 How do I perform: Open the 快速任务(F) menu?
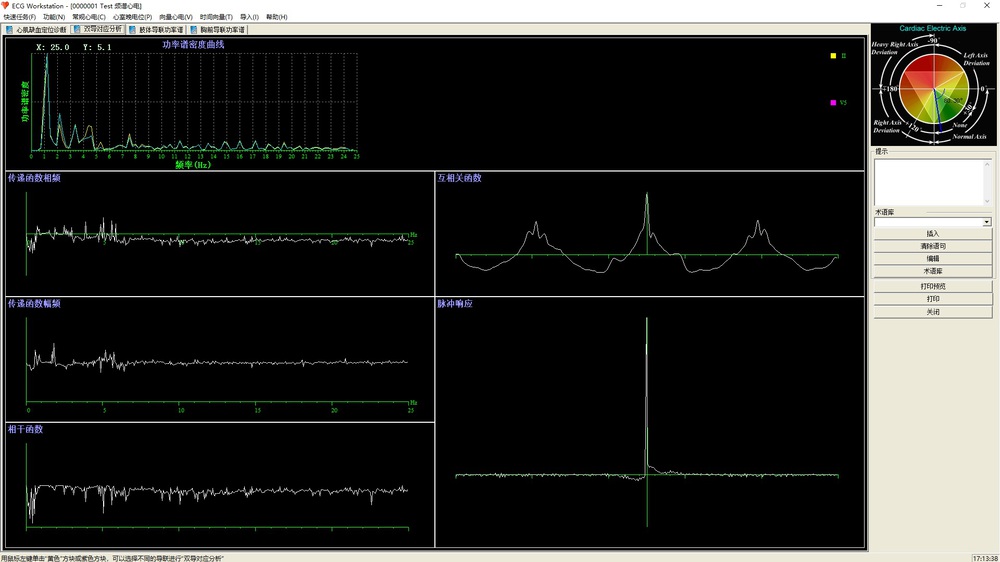[19, 17]
